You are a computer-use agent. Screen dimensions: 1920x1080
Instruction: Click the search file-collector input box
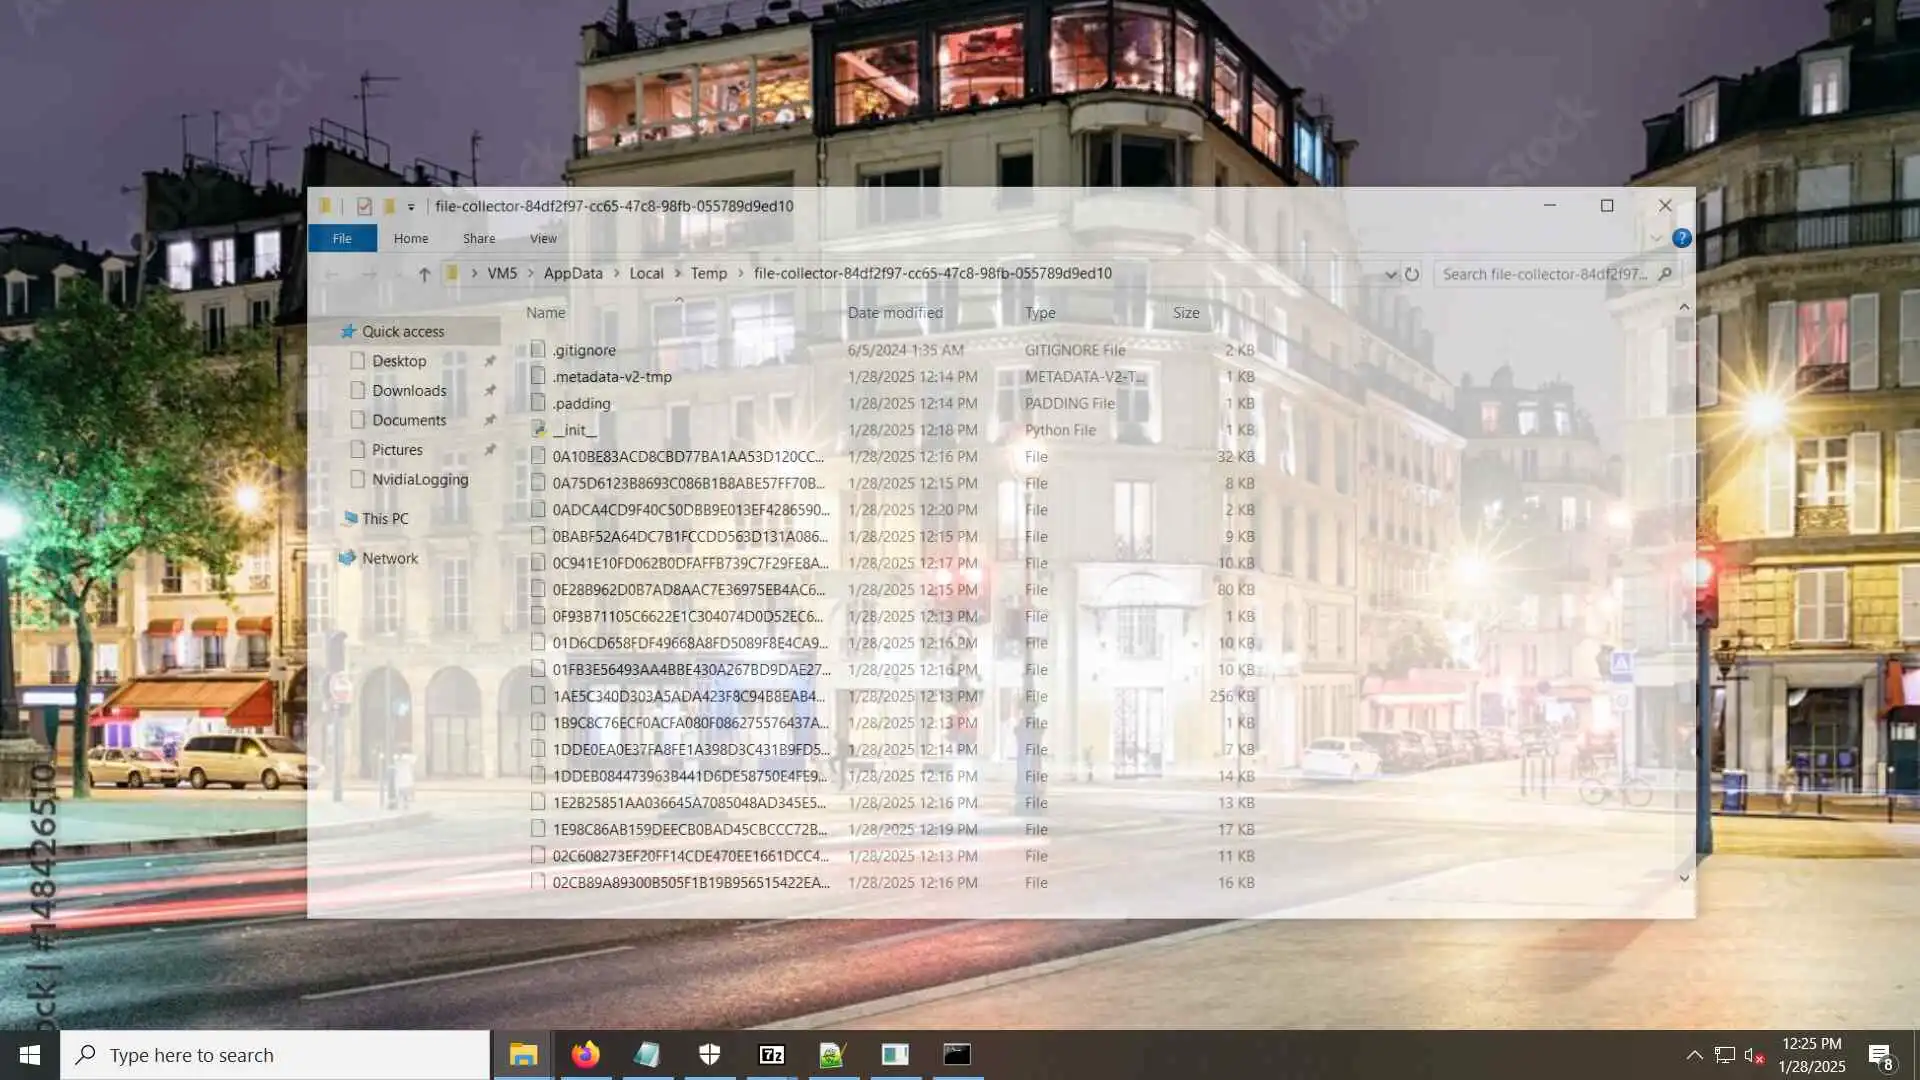pyautogui.click(x=1545, y=274)
